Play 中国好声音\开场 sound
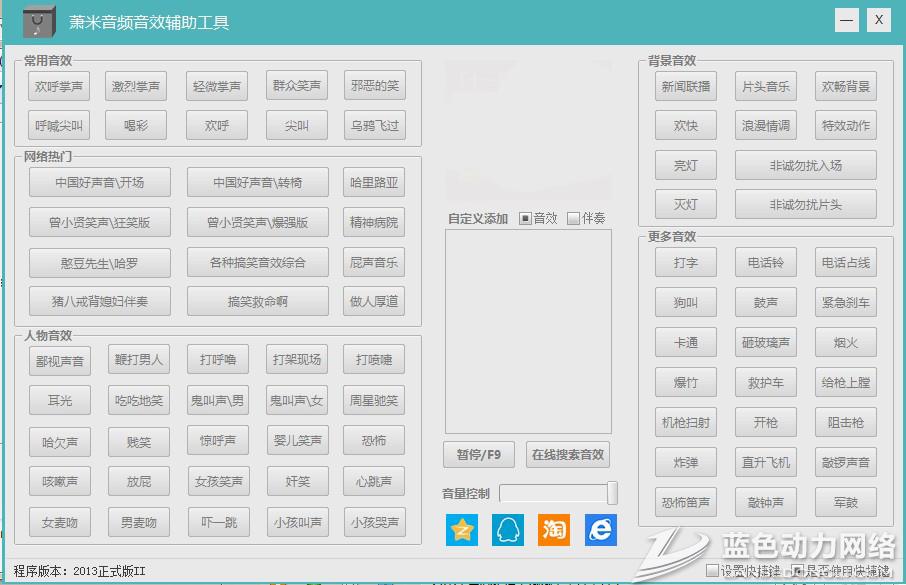The width and height of the screenshot is (906, 585). 99,182
